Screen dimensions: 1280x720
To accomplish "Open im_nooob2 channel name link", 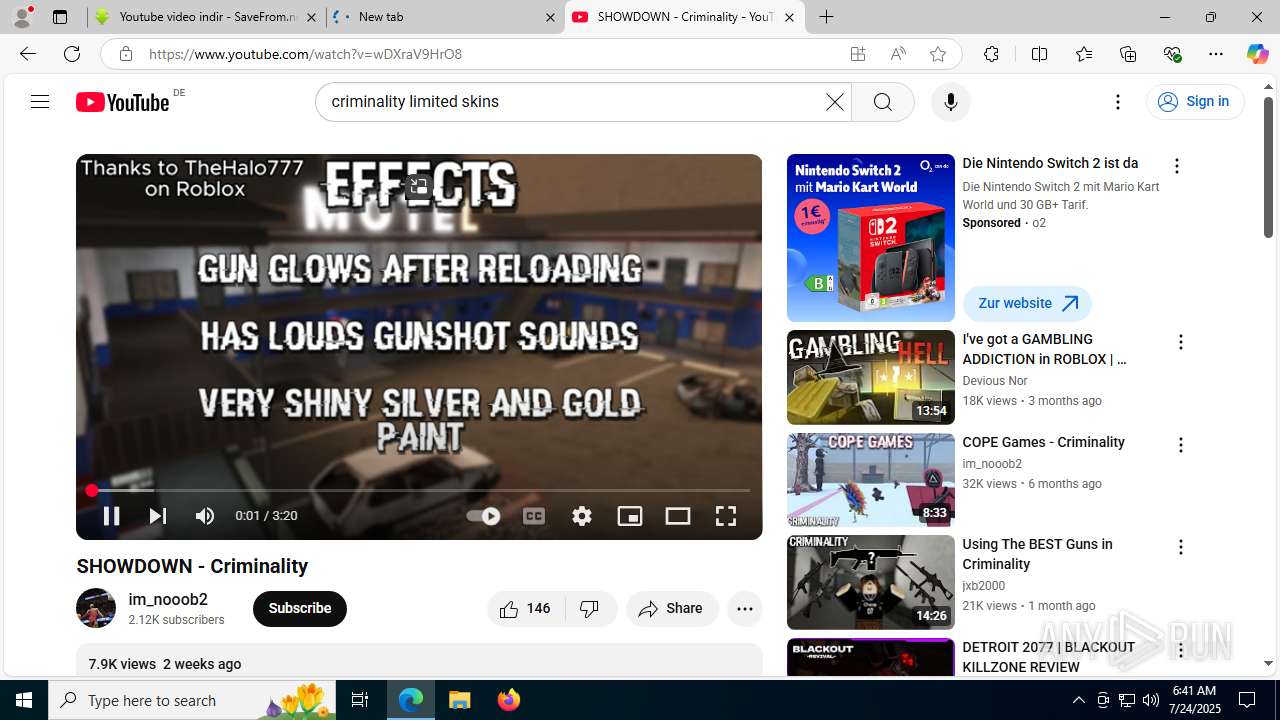I will coord(168,599).
